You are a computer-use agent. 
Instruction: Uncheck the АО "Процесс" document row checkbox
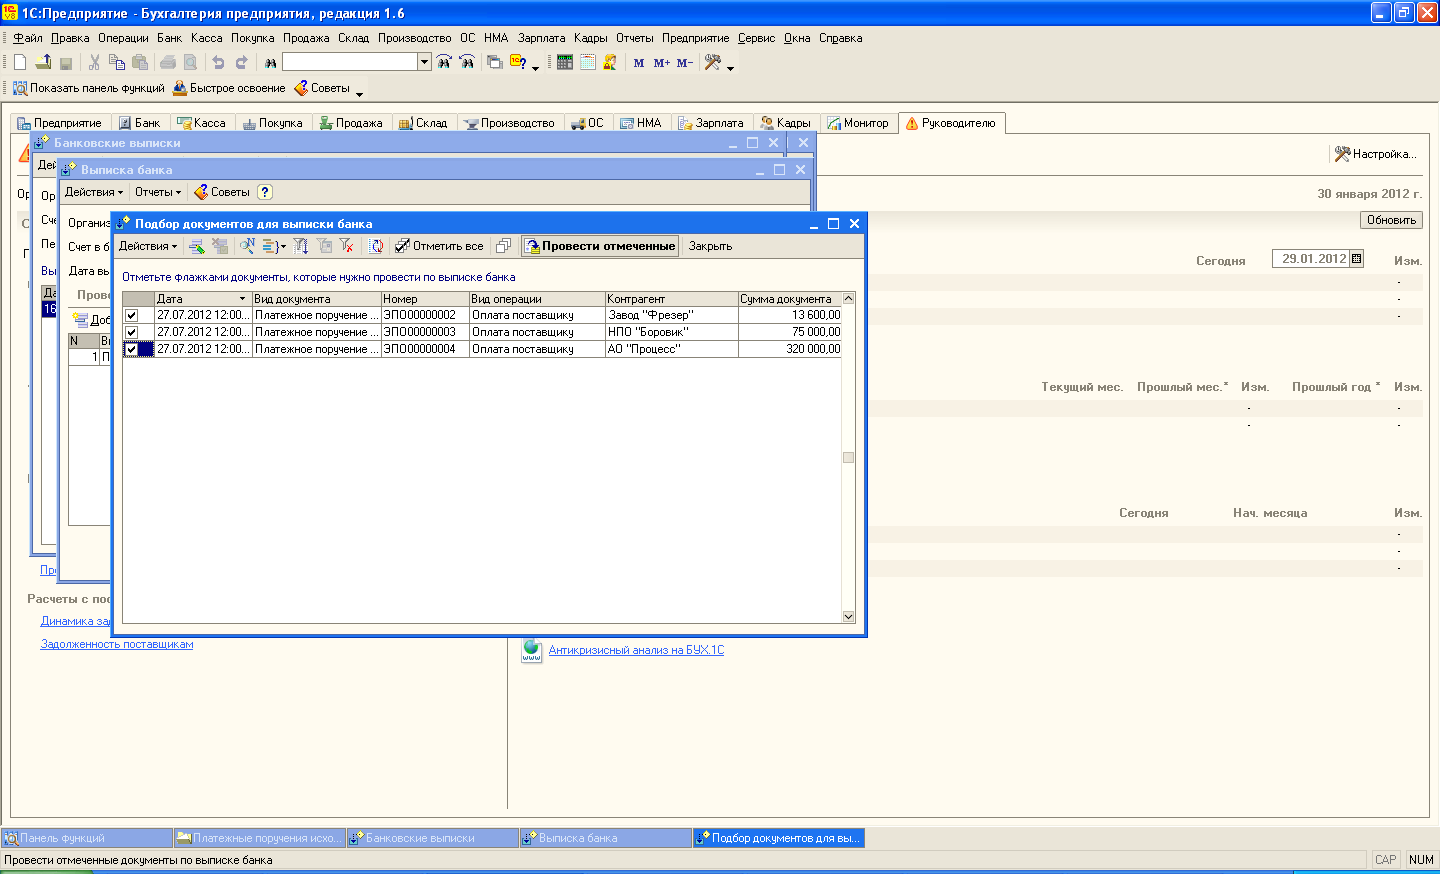click(x=131, y=349)
